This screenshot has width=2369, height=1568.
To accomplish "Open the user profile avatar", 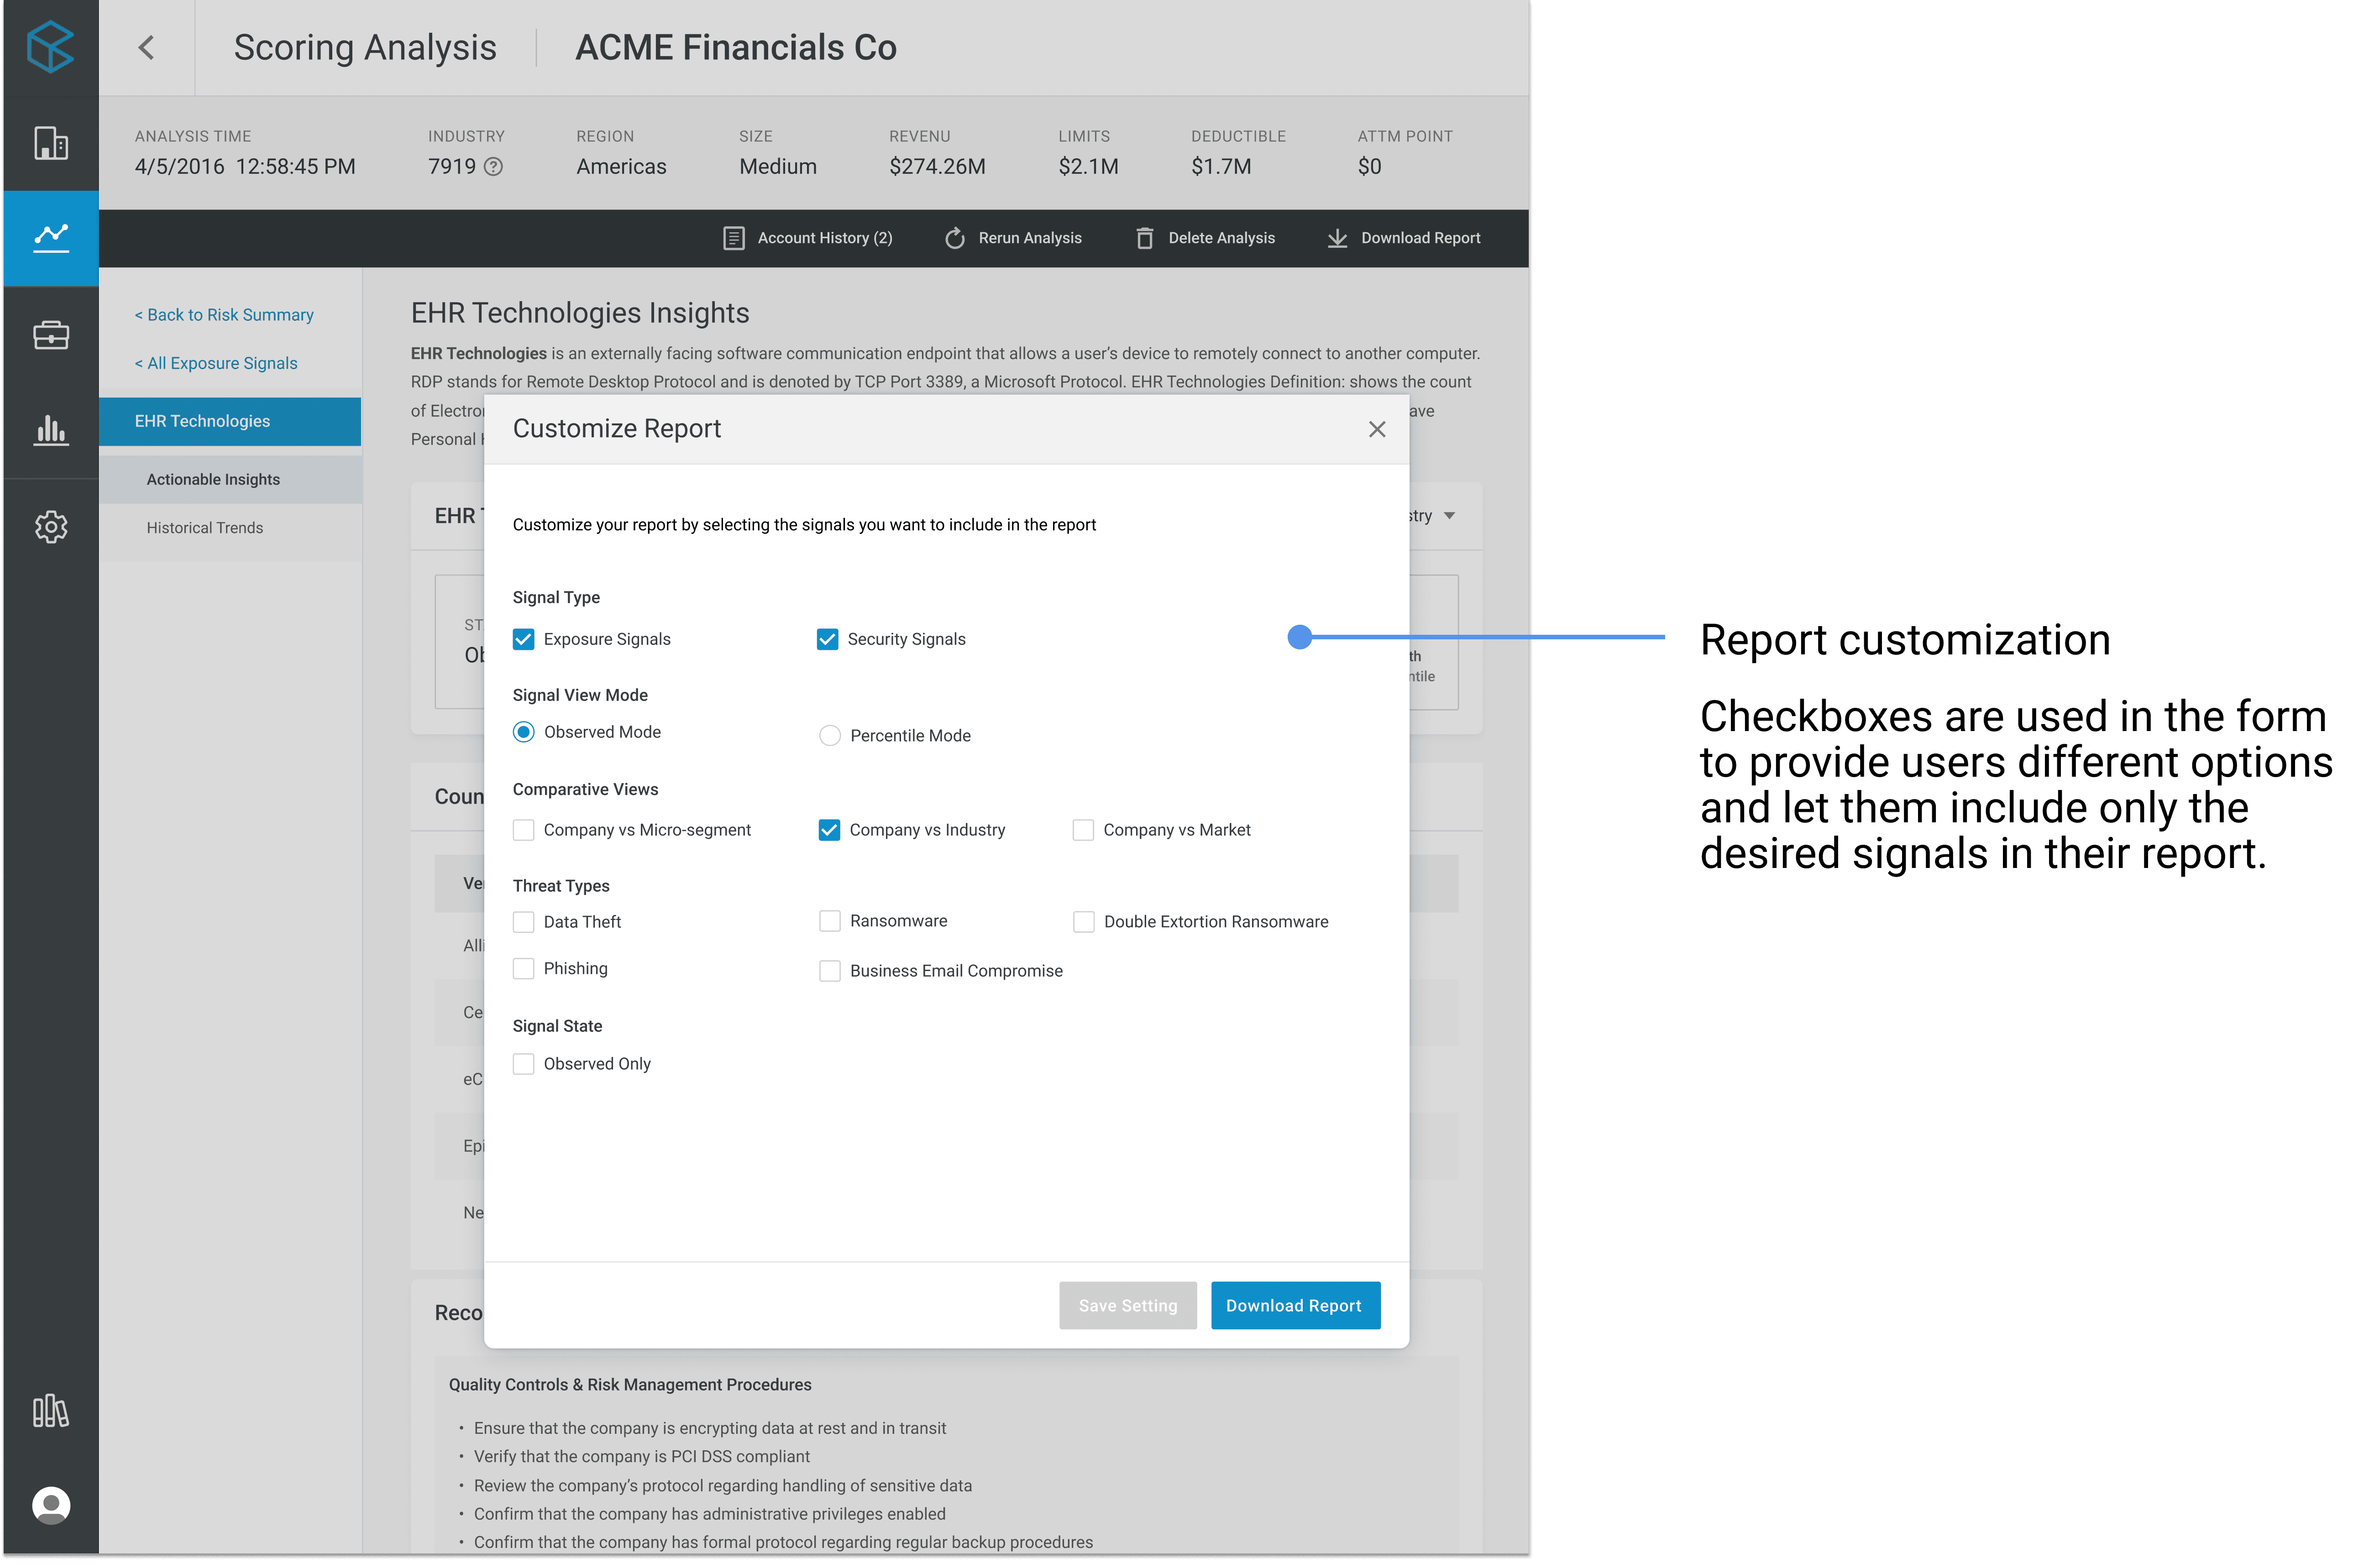I will pyautogui.click(x=51, y=1505).
